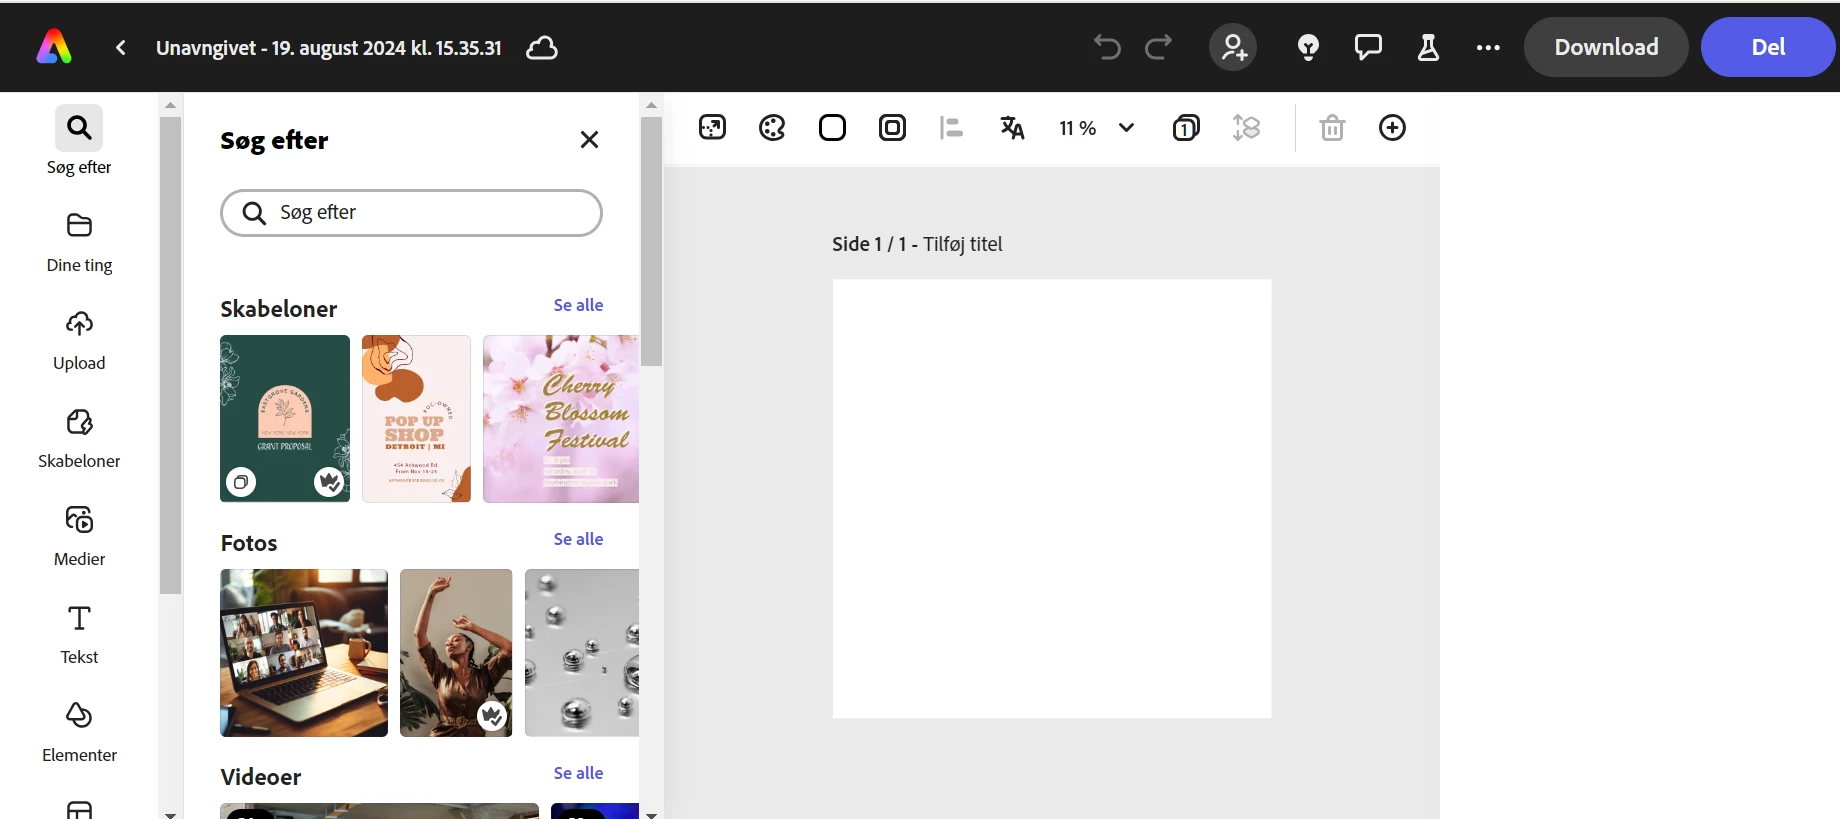The width and height of the screenshot is (1840, 819).
Task: Go back using the arrow beside the title
Action: (121, 47)
